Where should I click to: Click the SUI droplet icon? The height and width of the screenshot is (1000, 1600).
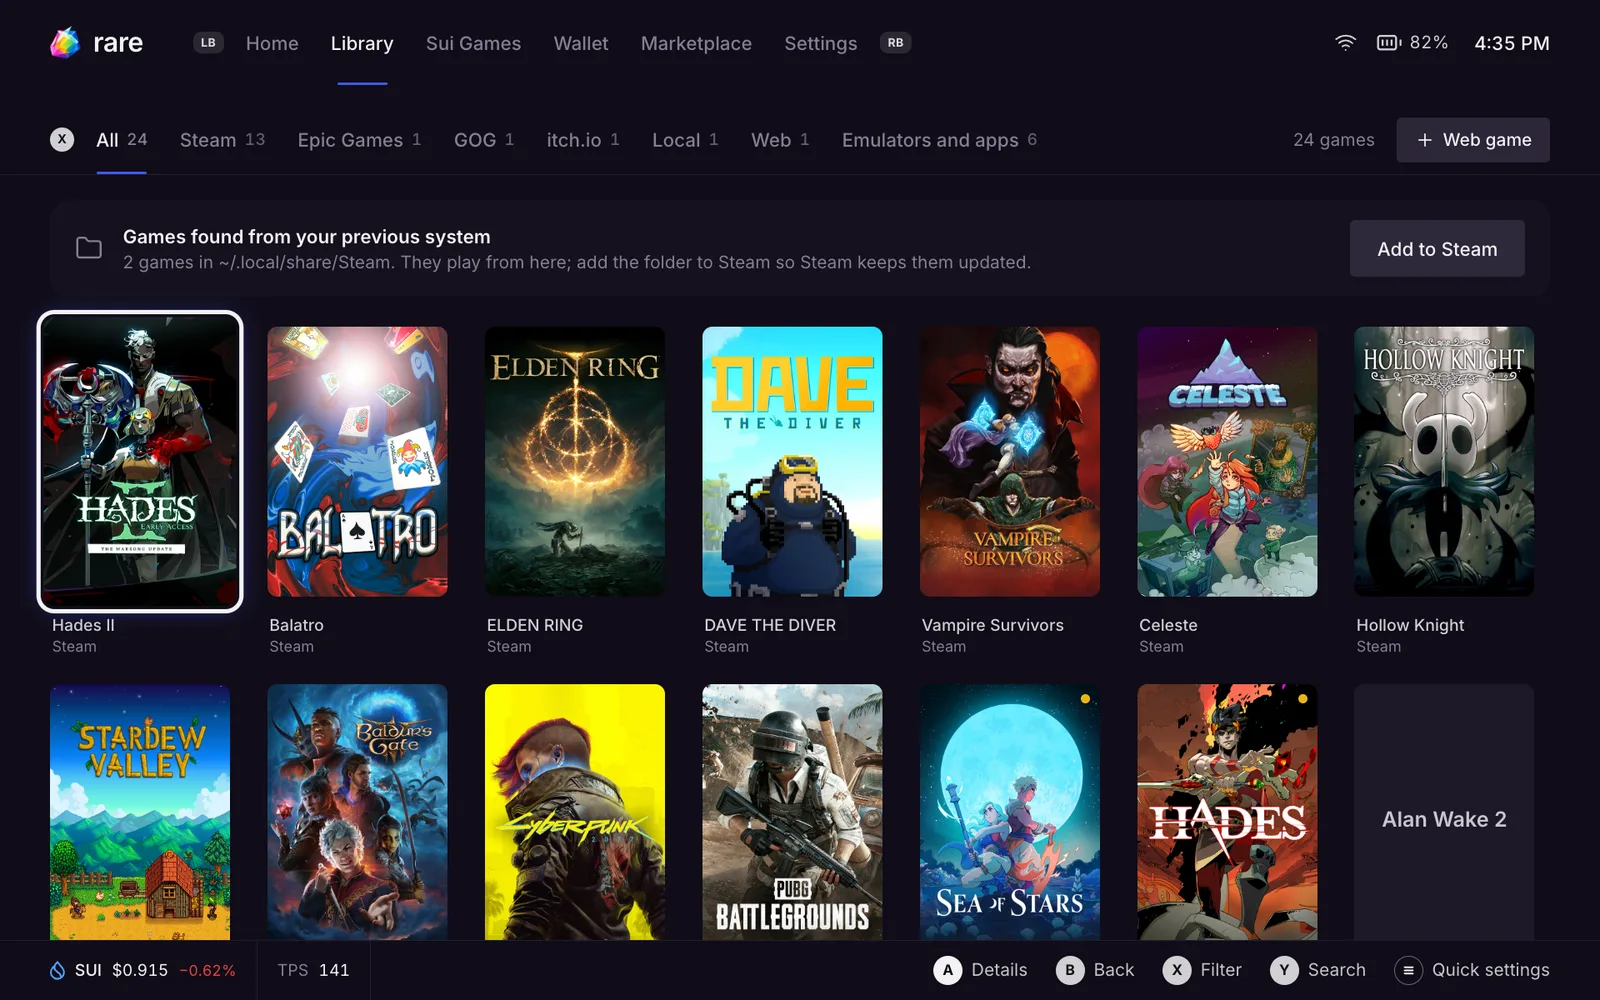[x=58, y=970]
